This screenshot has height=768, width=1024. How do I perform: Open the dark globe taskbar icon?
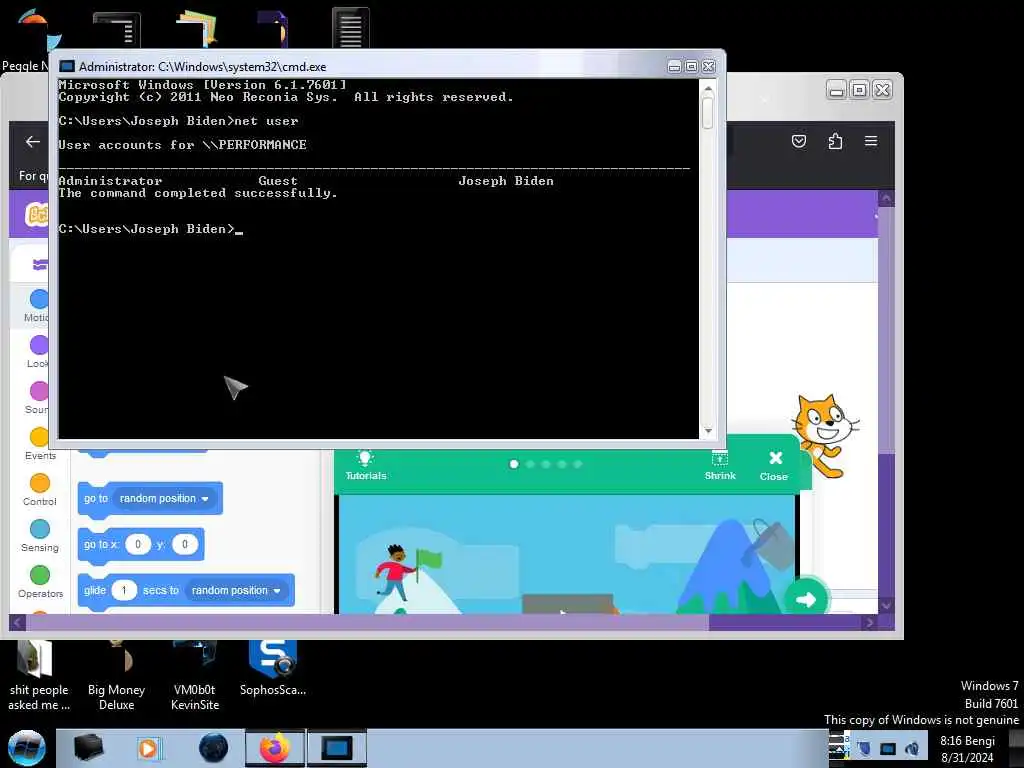214,748
